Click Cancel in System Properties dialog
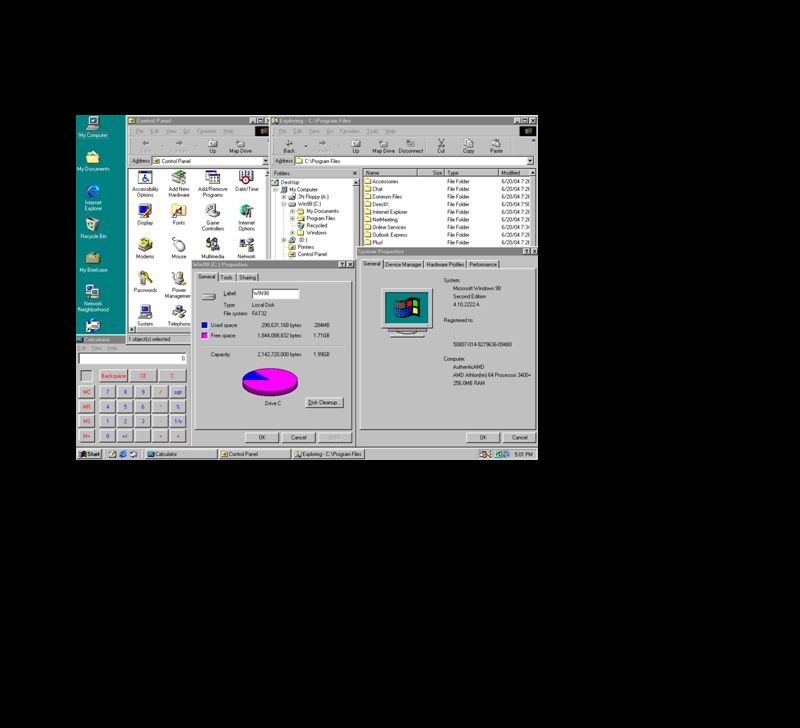The width and height of the screenshot is (800, 728). pos(519,437)
